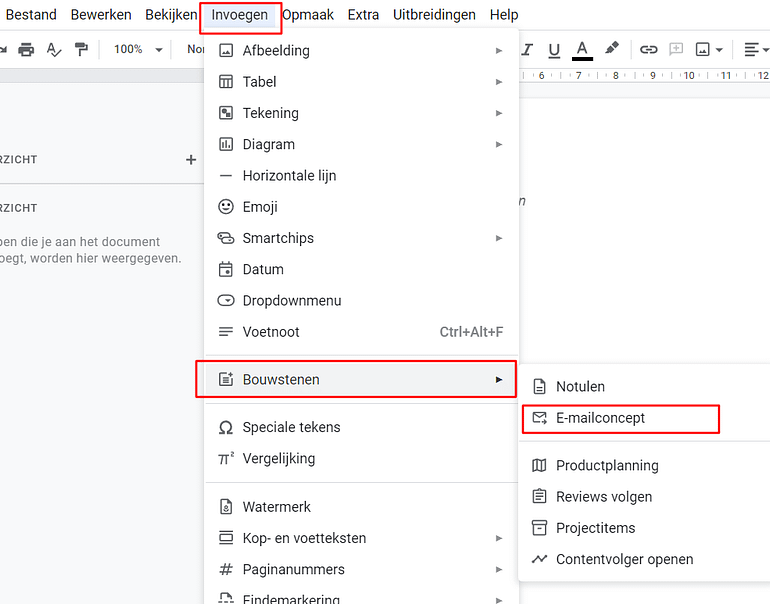Expand the Bouwstenen submenu arrow
770x604 pixels.
pos(499,380)
